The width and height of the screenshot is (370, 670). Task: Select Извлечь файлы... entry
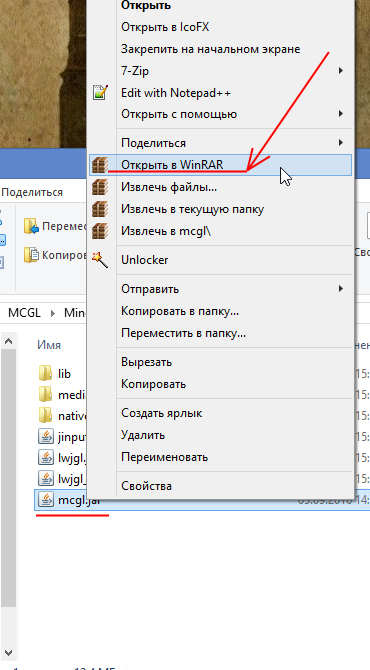[x=169, y=187]
